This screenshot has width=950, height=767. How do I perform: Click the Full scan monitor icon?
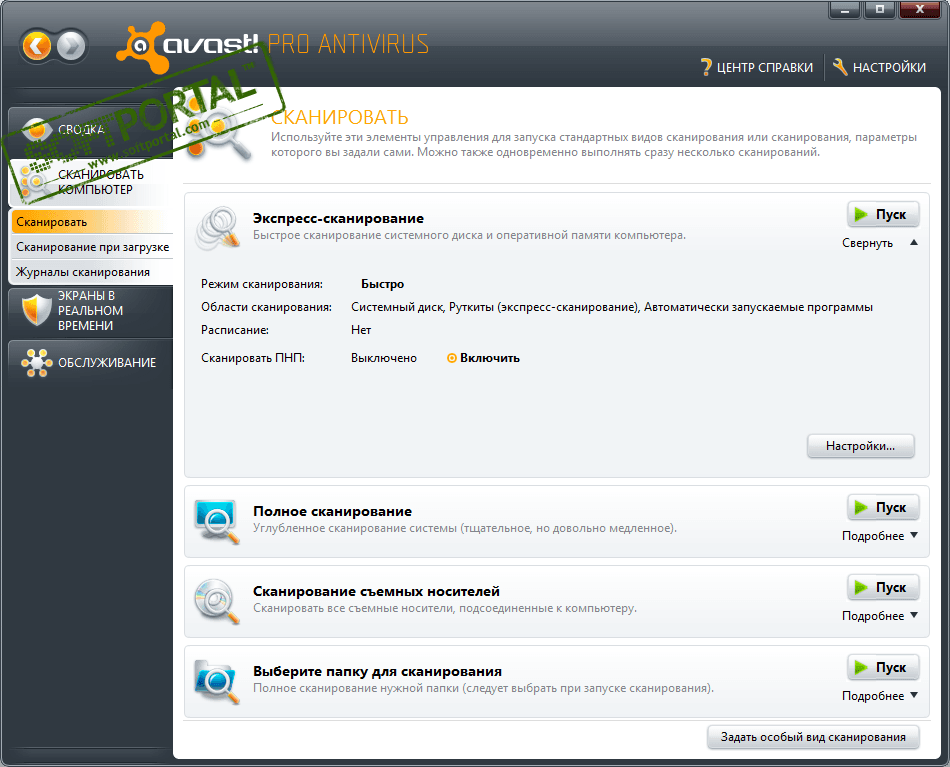(x=217, y=520)
